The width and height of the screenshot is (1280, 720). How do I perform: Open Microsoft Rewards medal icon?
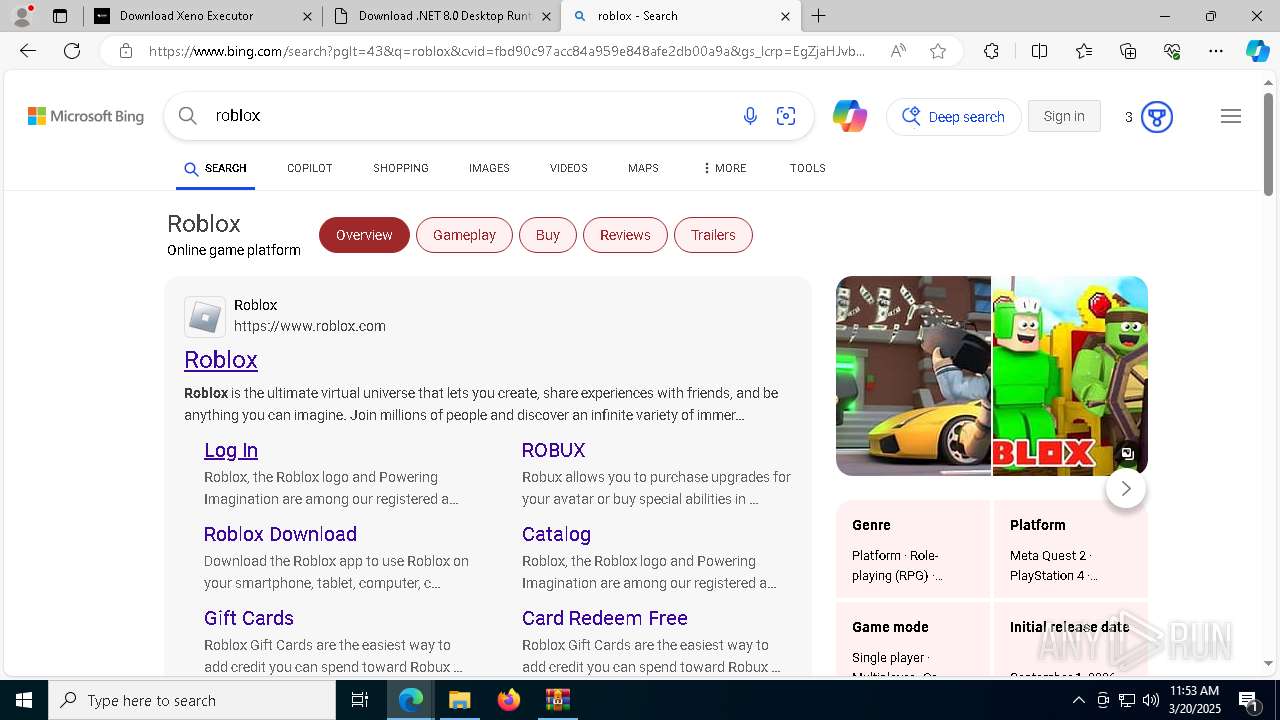click(1157, 117)
